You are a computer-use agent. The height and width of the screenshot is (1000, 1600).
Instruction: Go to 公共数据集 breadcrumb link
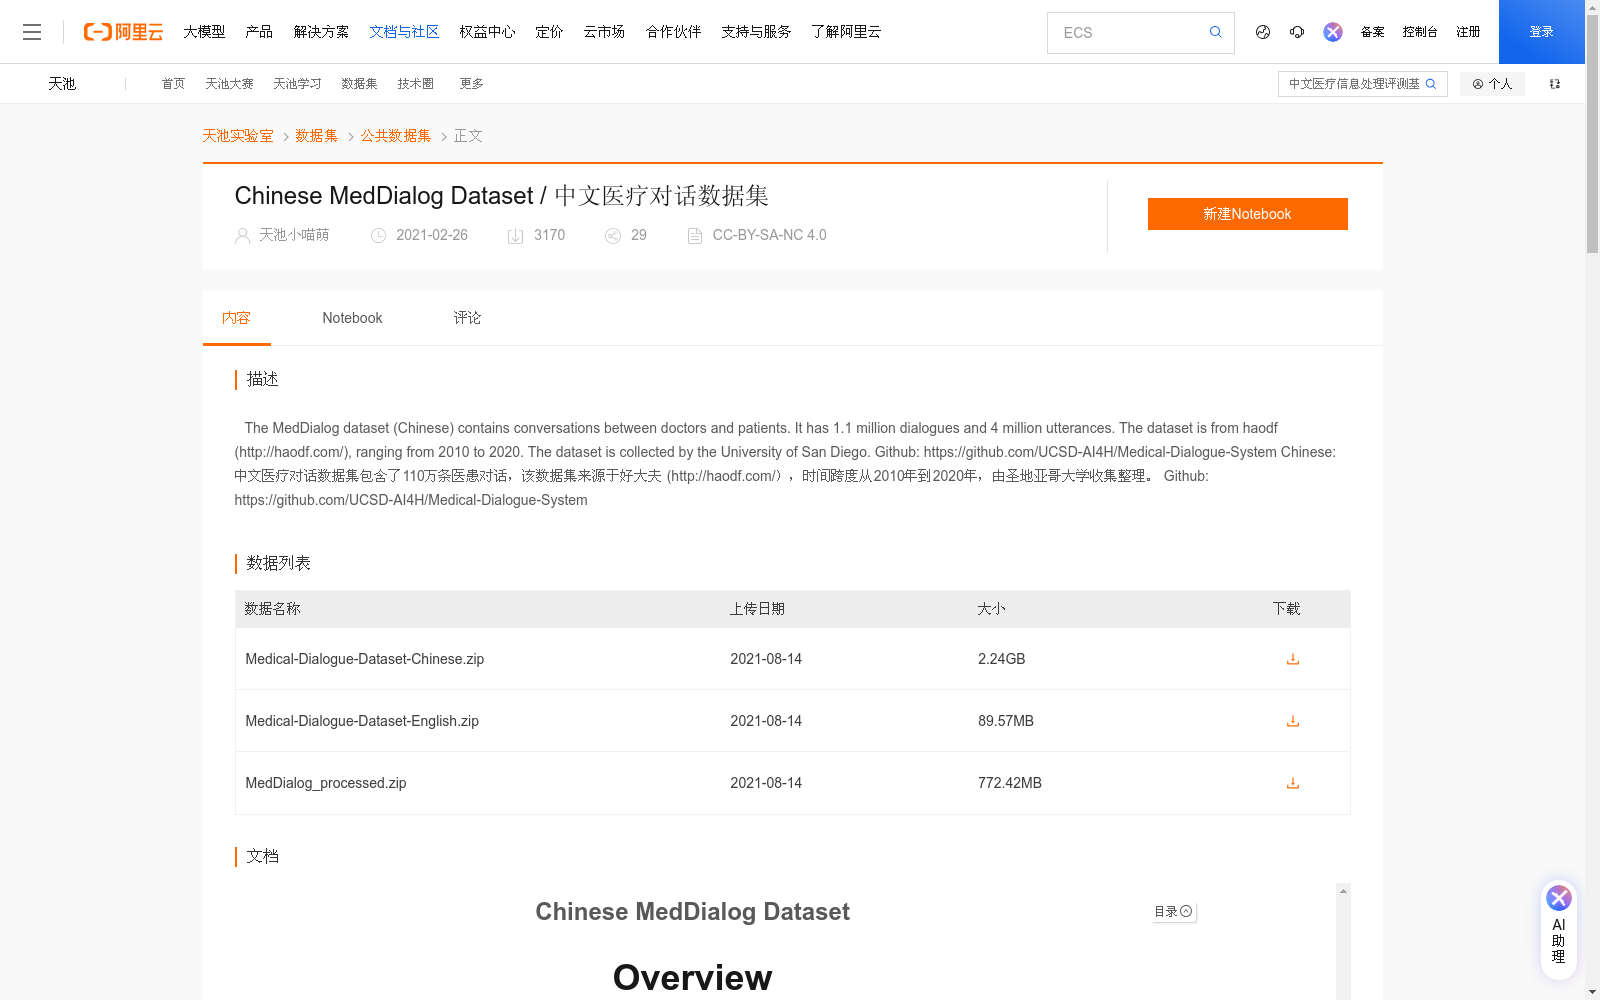click(396, 136)
